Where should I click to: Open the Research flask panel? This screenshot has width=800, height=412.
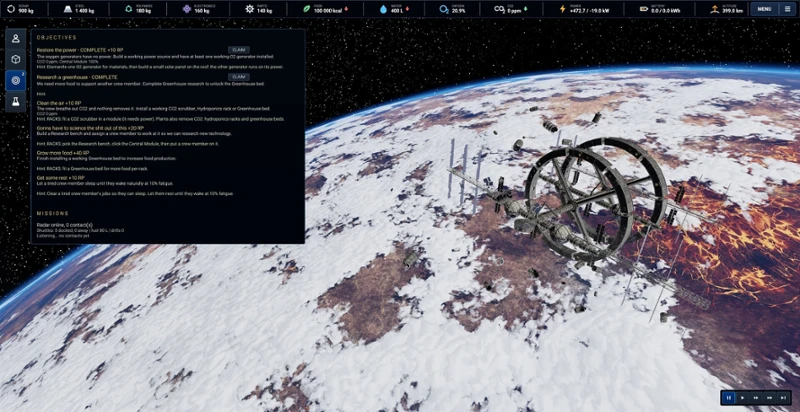pos(16,101)
